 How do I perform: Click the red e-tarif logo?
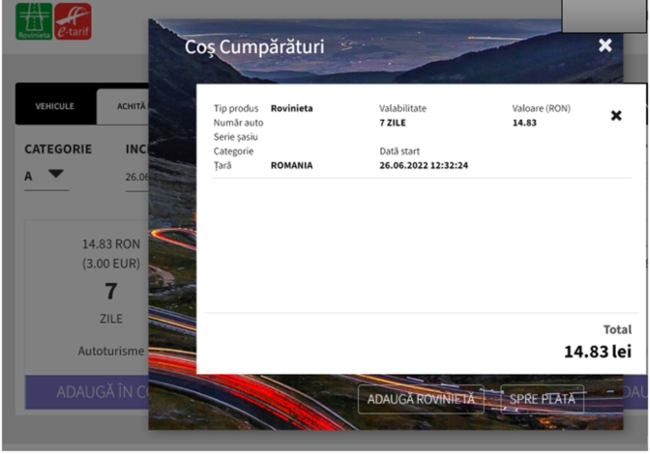click(x=72, y=21)
